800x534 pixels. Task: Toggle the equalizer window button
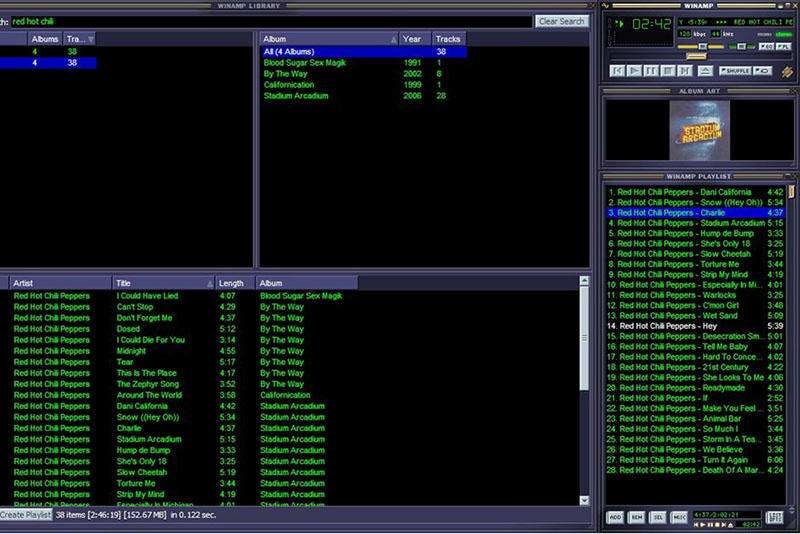click(x=766, y=46)
